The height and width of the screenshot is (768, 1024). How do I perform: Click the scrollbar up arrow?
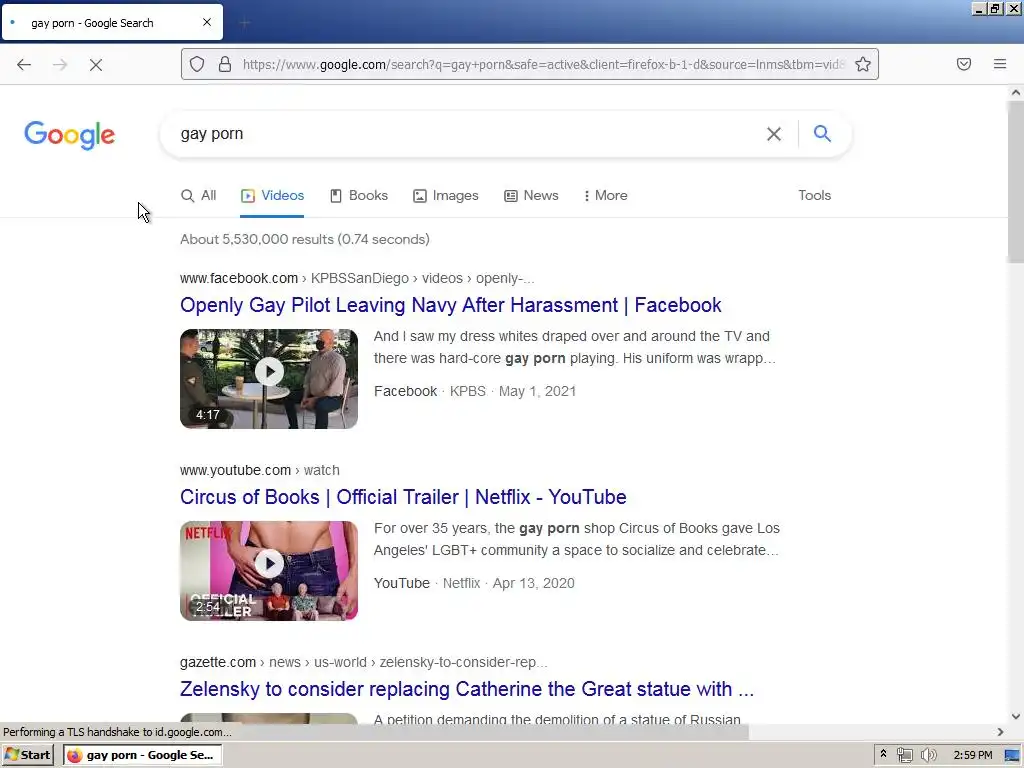coord(1016,93)
